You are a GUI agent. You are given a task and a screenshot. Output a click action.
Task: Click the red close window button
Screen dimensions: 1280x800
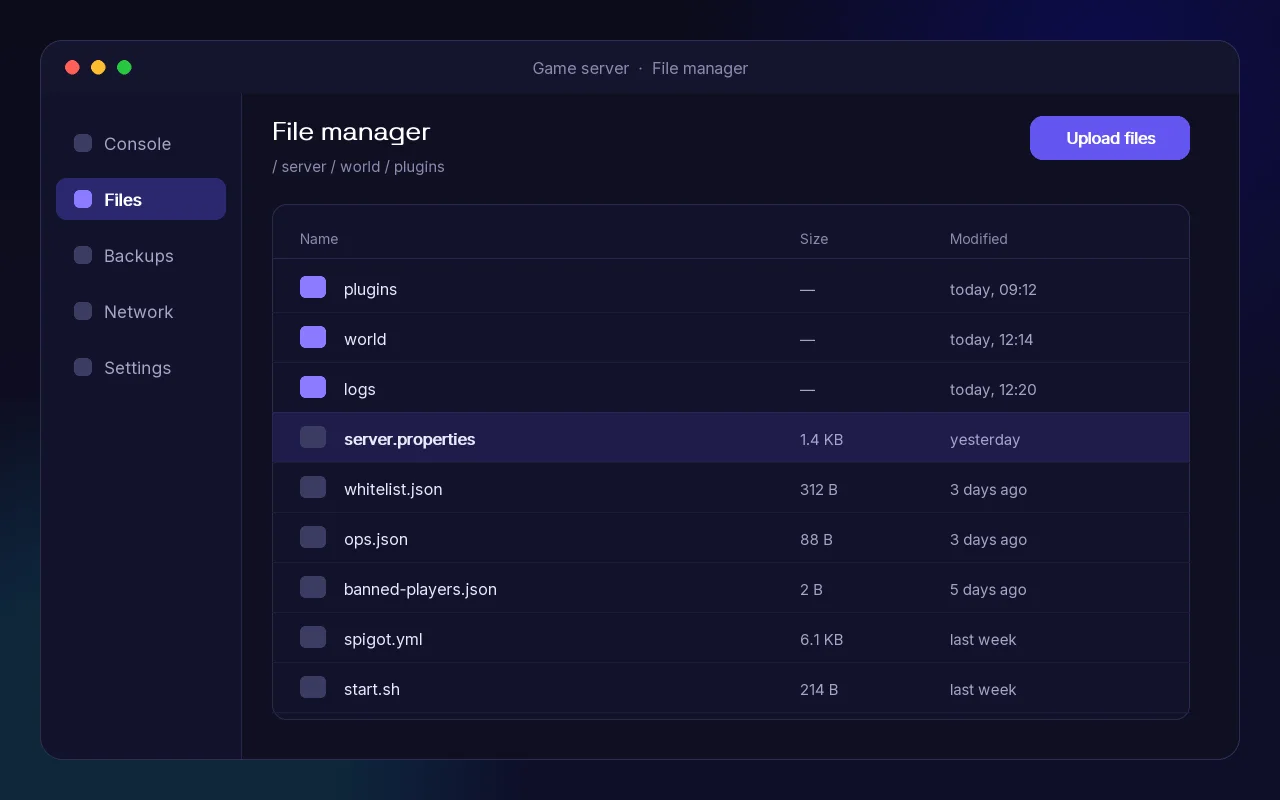72,67
